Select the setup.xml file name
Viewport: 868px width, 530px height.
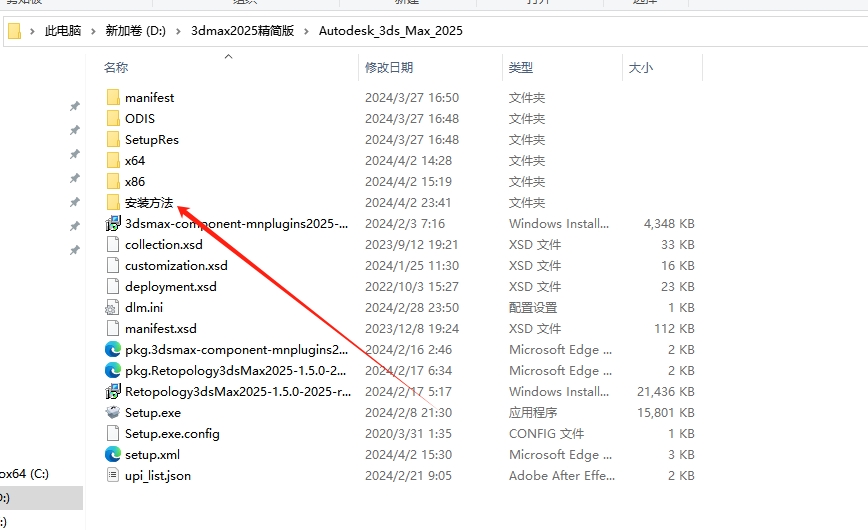click(x=152, y=455)
